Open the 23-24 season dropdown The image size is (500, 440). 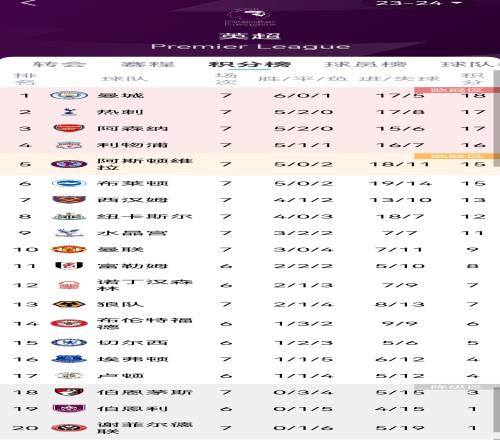click(419, 3)
